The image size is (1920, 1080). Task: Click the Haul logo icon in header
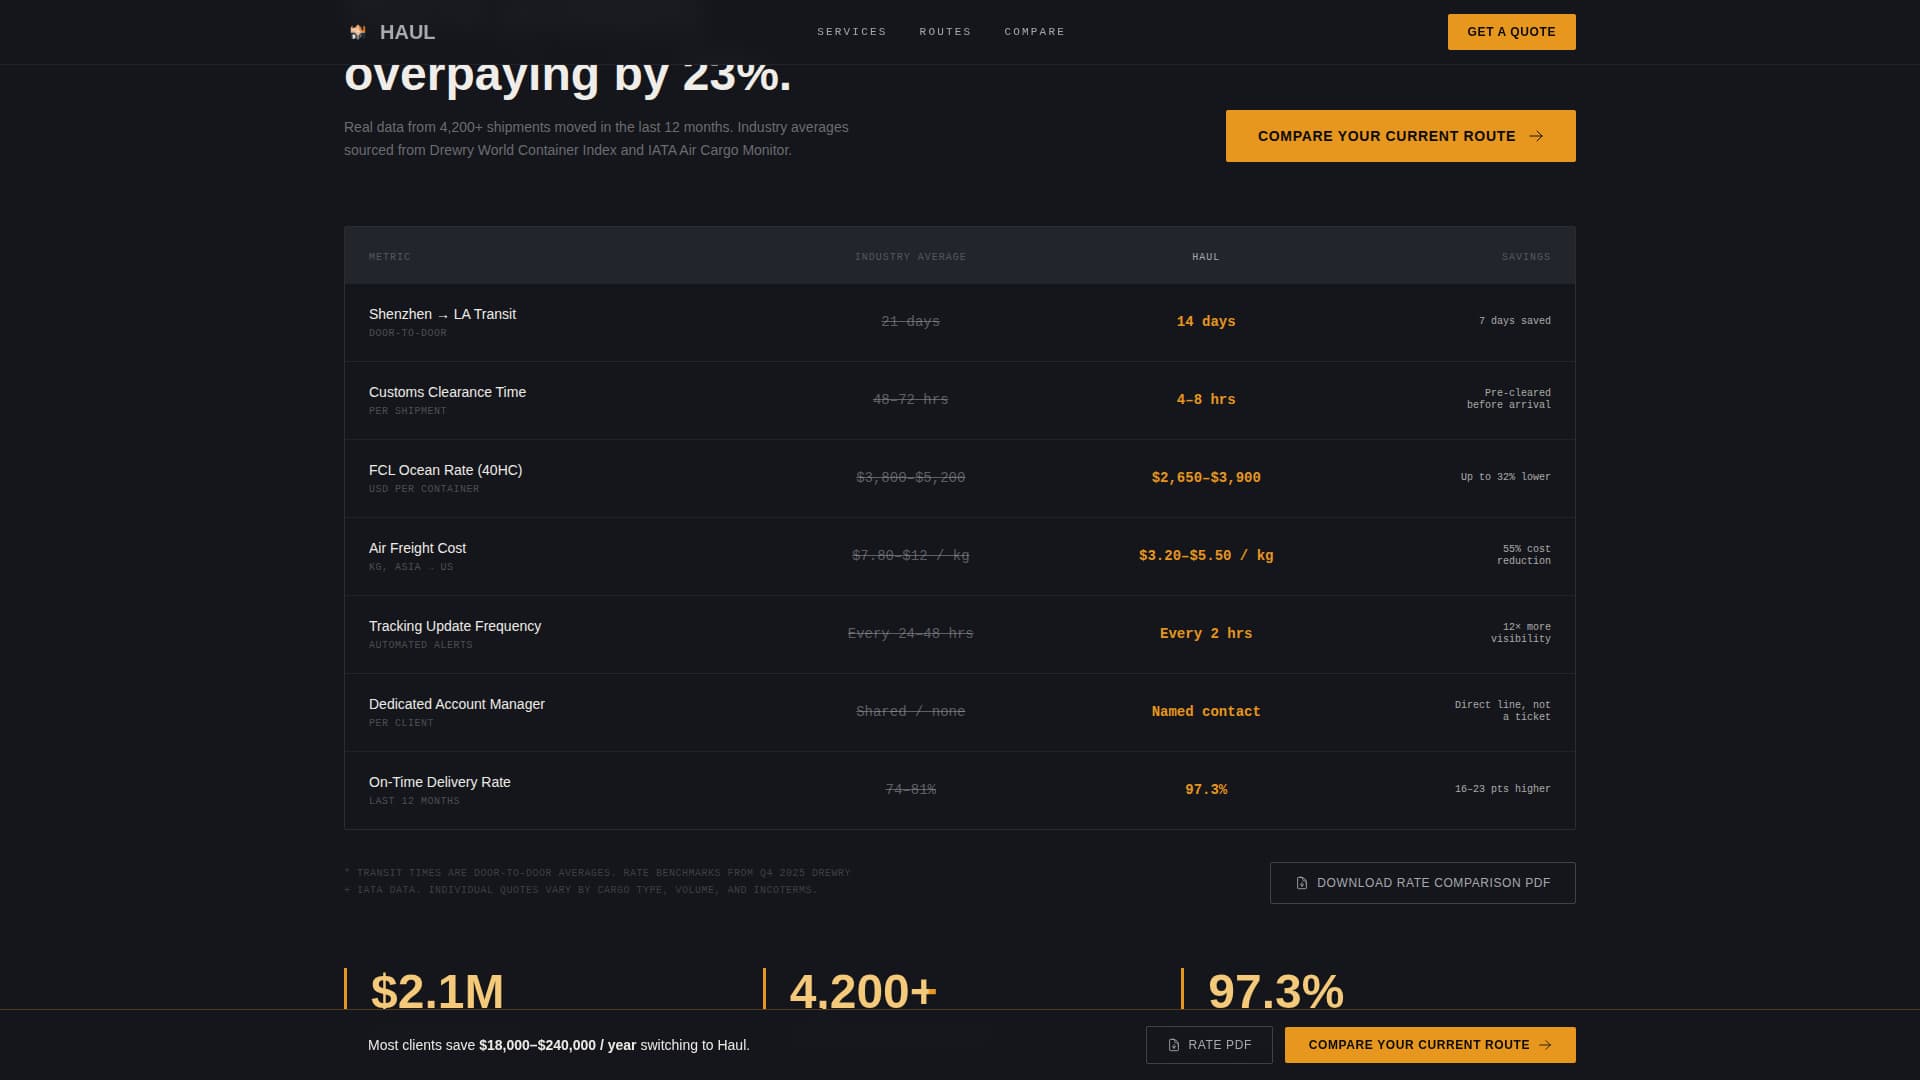[357, 32]
